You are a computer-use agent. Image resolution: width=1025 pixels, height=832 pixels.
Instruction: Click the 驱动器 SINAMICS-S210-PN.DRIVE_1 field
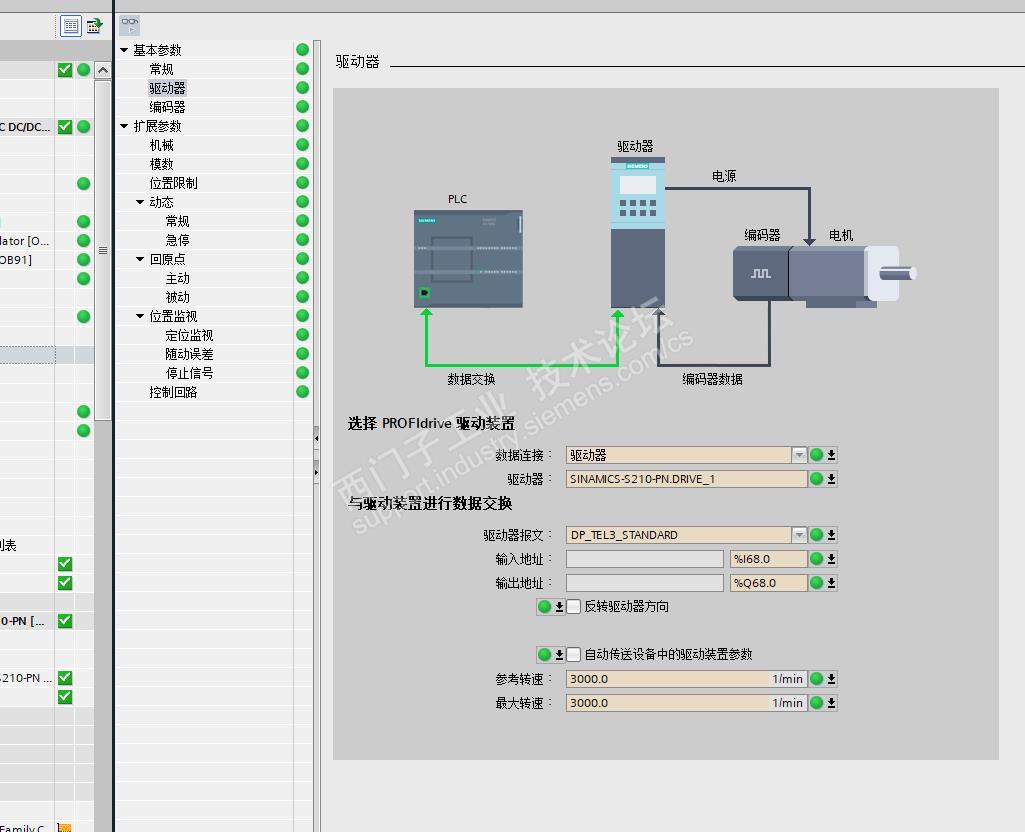pyautogui.click(x=686, y=479)
